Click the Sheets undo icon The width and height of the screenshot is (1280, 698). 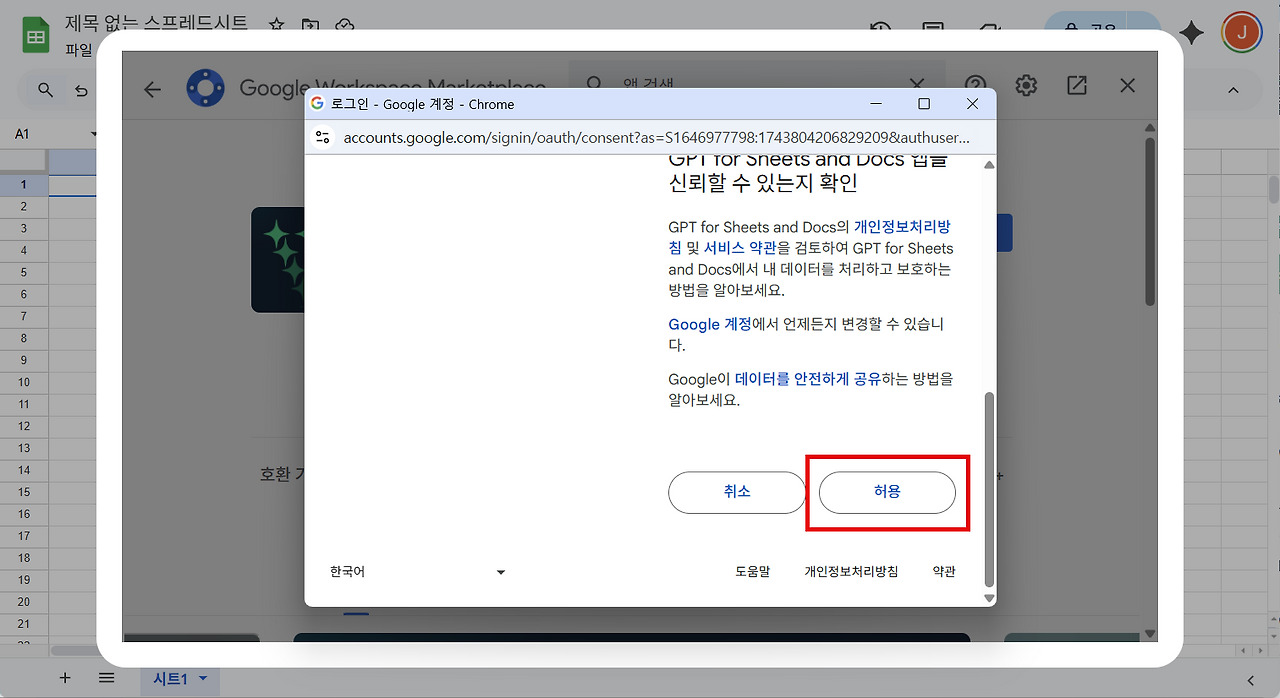pyautogui.click(x=82, y=90)
